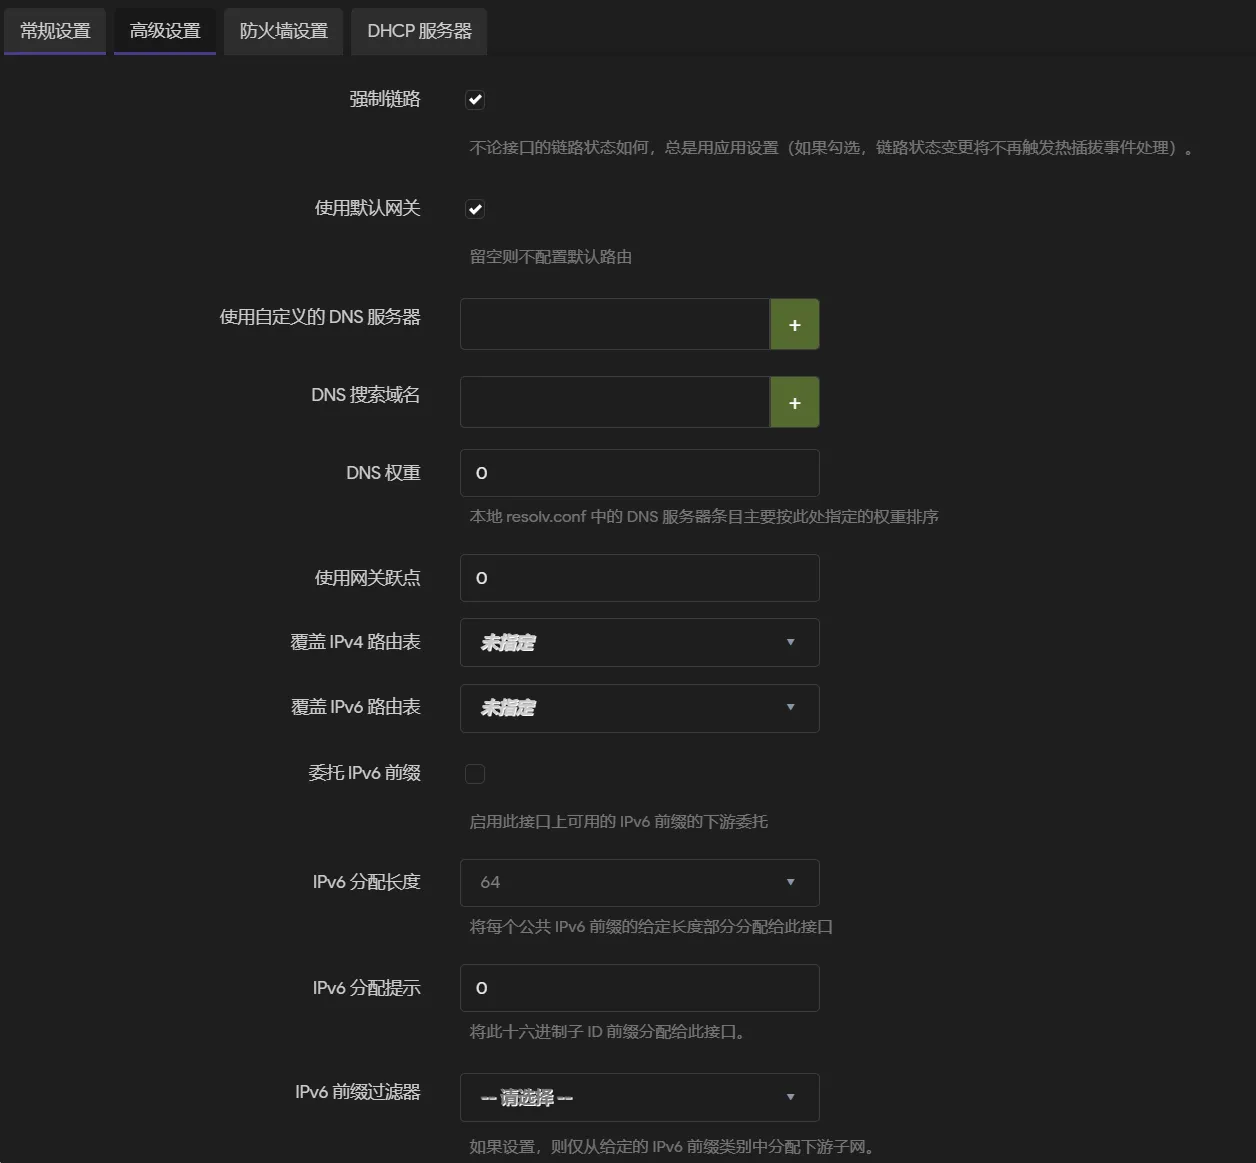This screenshot has height=1163, width=1256.
Task: Click the arrow on 覆盖 IPv4 路由表 selector
Action: click(790, 643)
